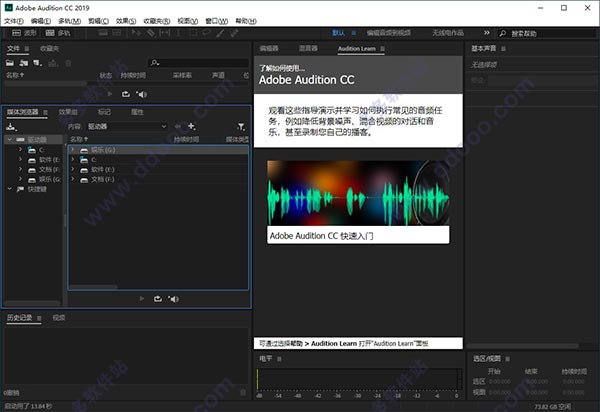Select the Paintbrush Selection tool
600x412 pixels.
(220, 33)
